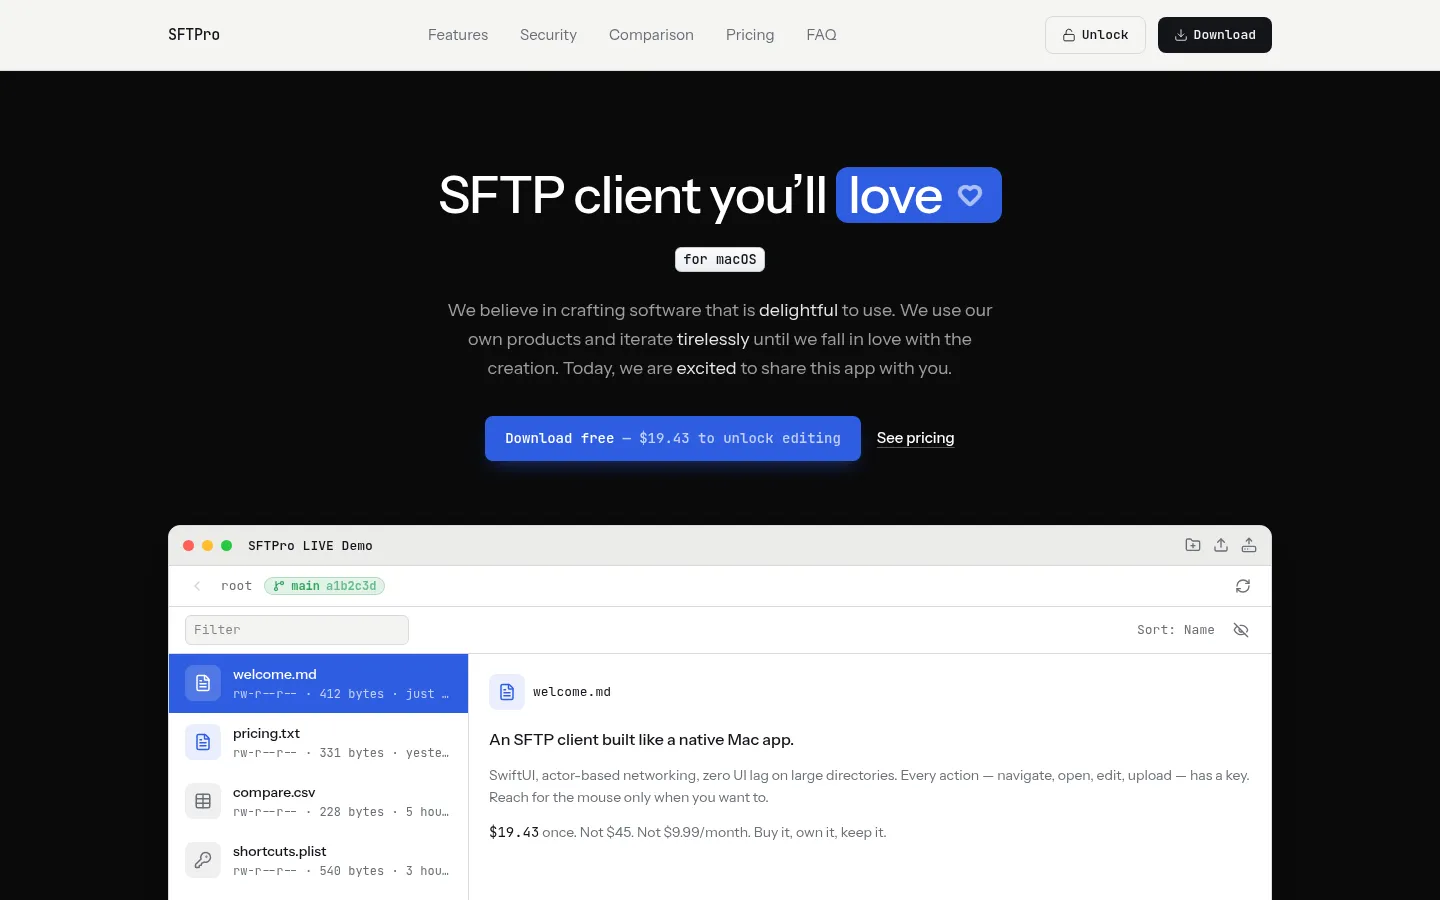Image resolution: width=1440 pixels, height=900 pixels.
Task: Select the compare.csv file name in the list
Action: point(274,792)
